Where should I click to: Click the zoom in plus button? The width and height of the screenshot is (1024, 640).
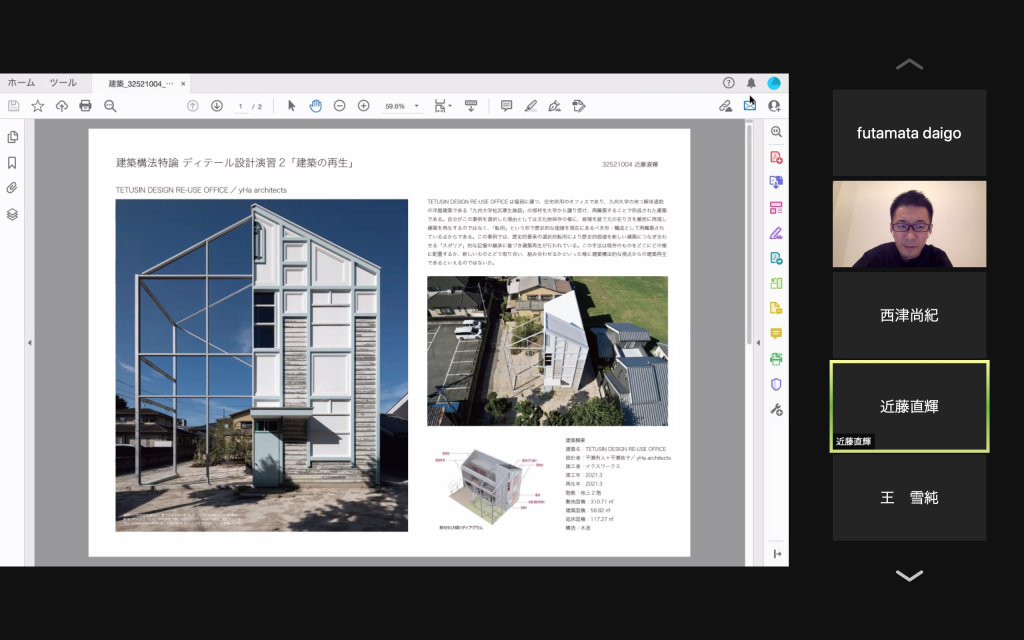click(x=363, y=106)
